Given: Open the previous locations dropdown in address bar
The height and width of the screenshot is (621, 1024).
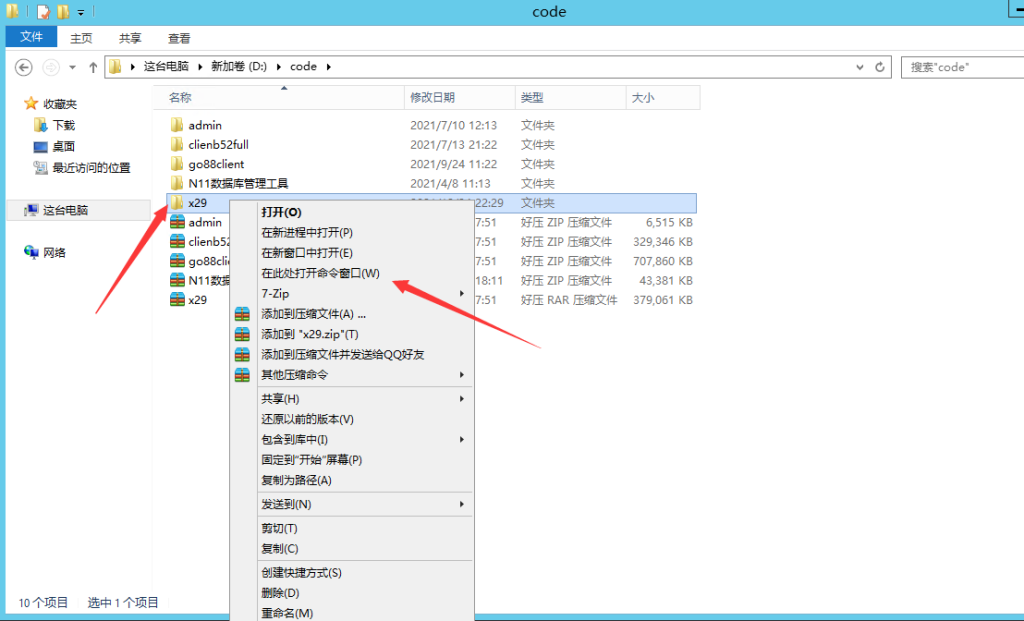Looking at the screenshot, I should [858, 66].
